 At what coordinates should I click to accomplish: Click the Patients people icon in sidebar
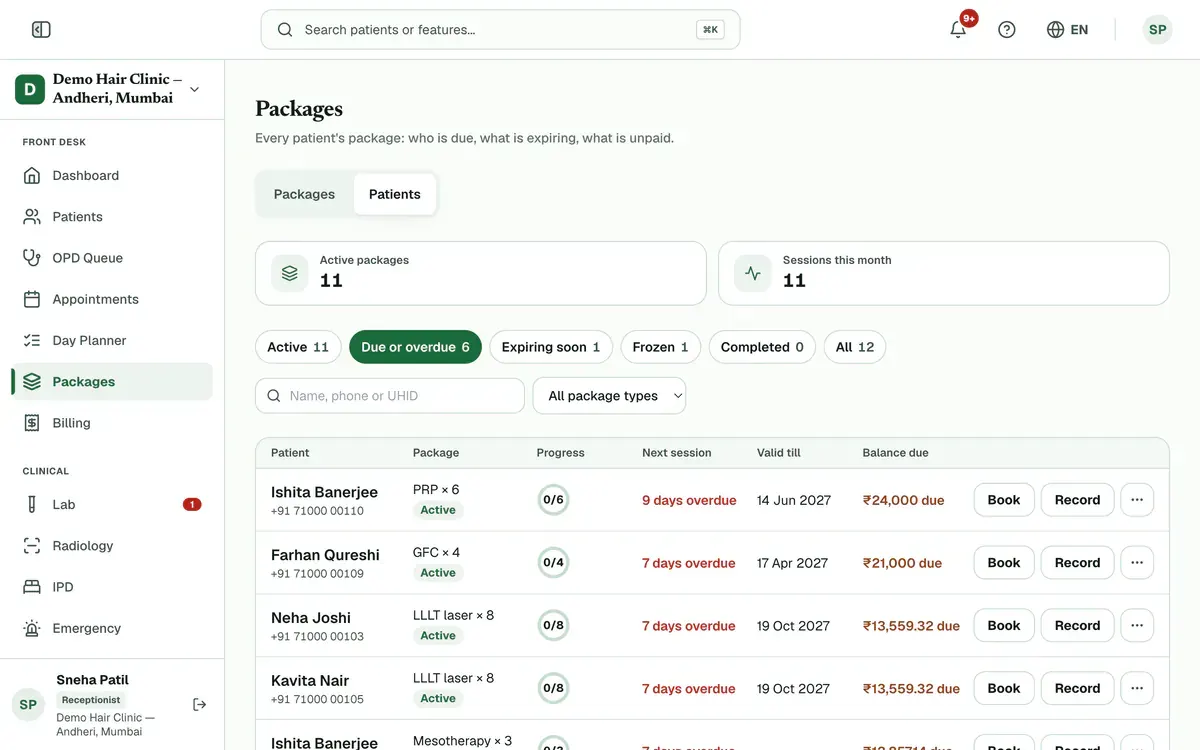(32, 216)
